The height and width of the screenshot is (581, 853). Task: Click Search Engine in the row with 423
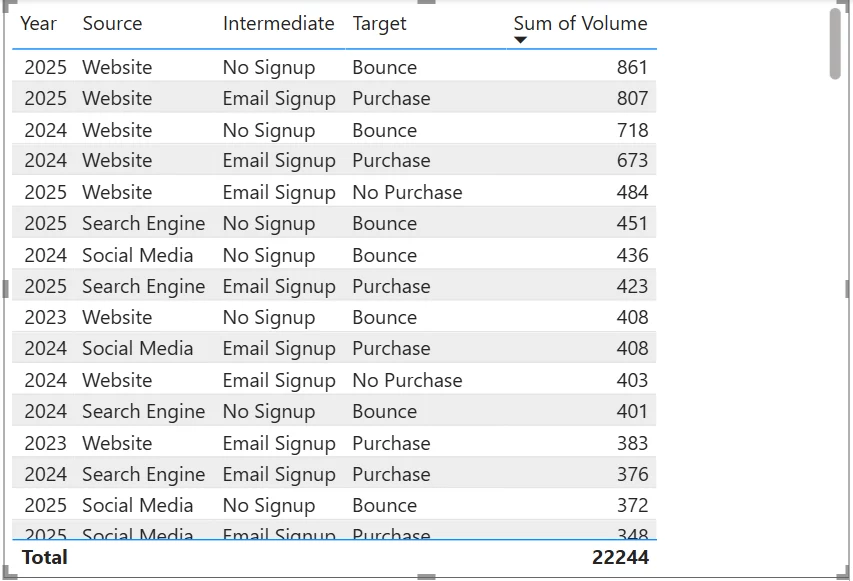(x=144, y=287)
